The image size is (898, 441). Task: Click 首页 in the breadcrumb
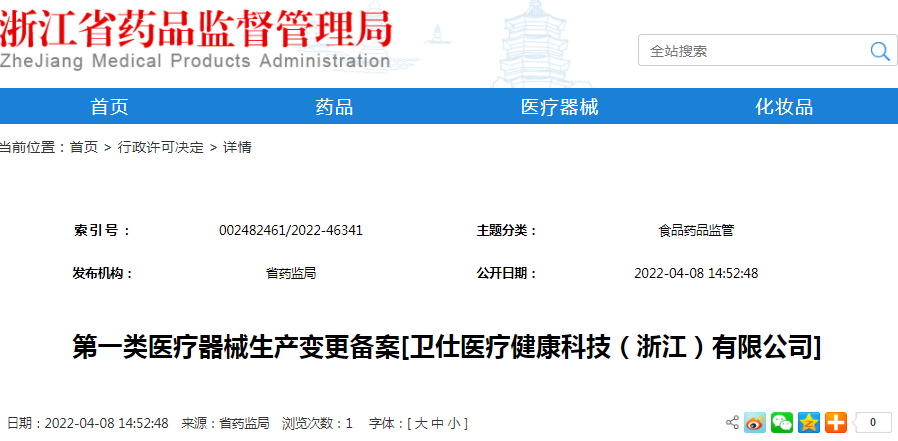84,148
